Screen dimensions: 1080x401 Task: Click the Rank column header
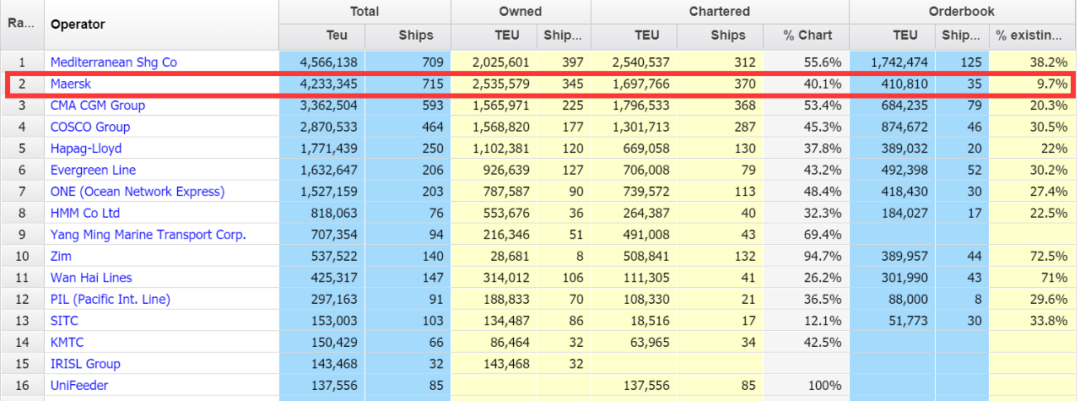point(20,24)
